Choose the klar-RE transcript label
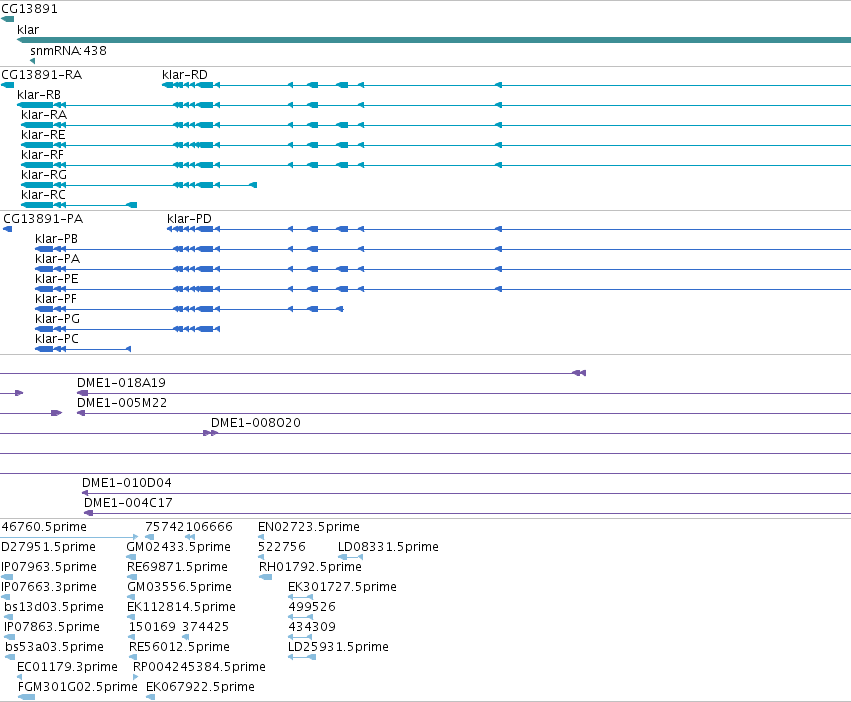851x702 pixels. (43, 135)
